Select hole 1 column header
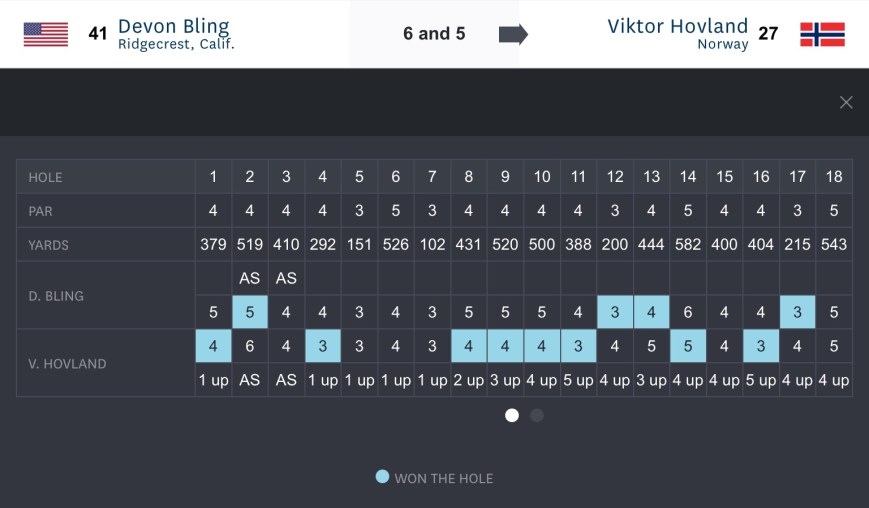869x508 pixels. (x=213, y=177)
